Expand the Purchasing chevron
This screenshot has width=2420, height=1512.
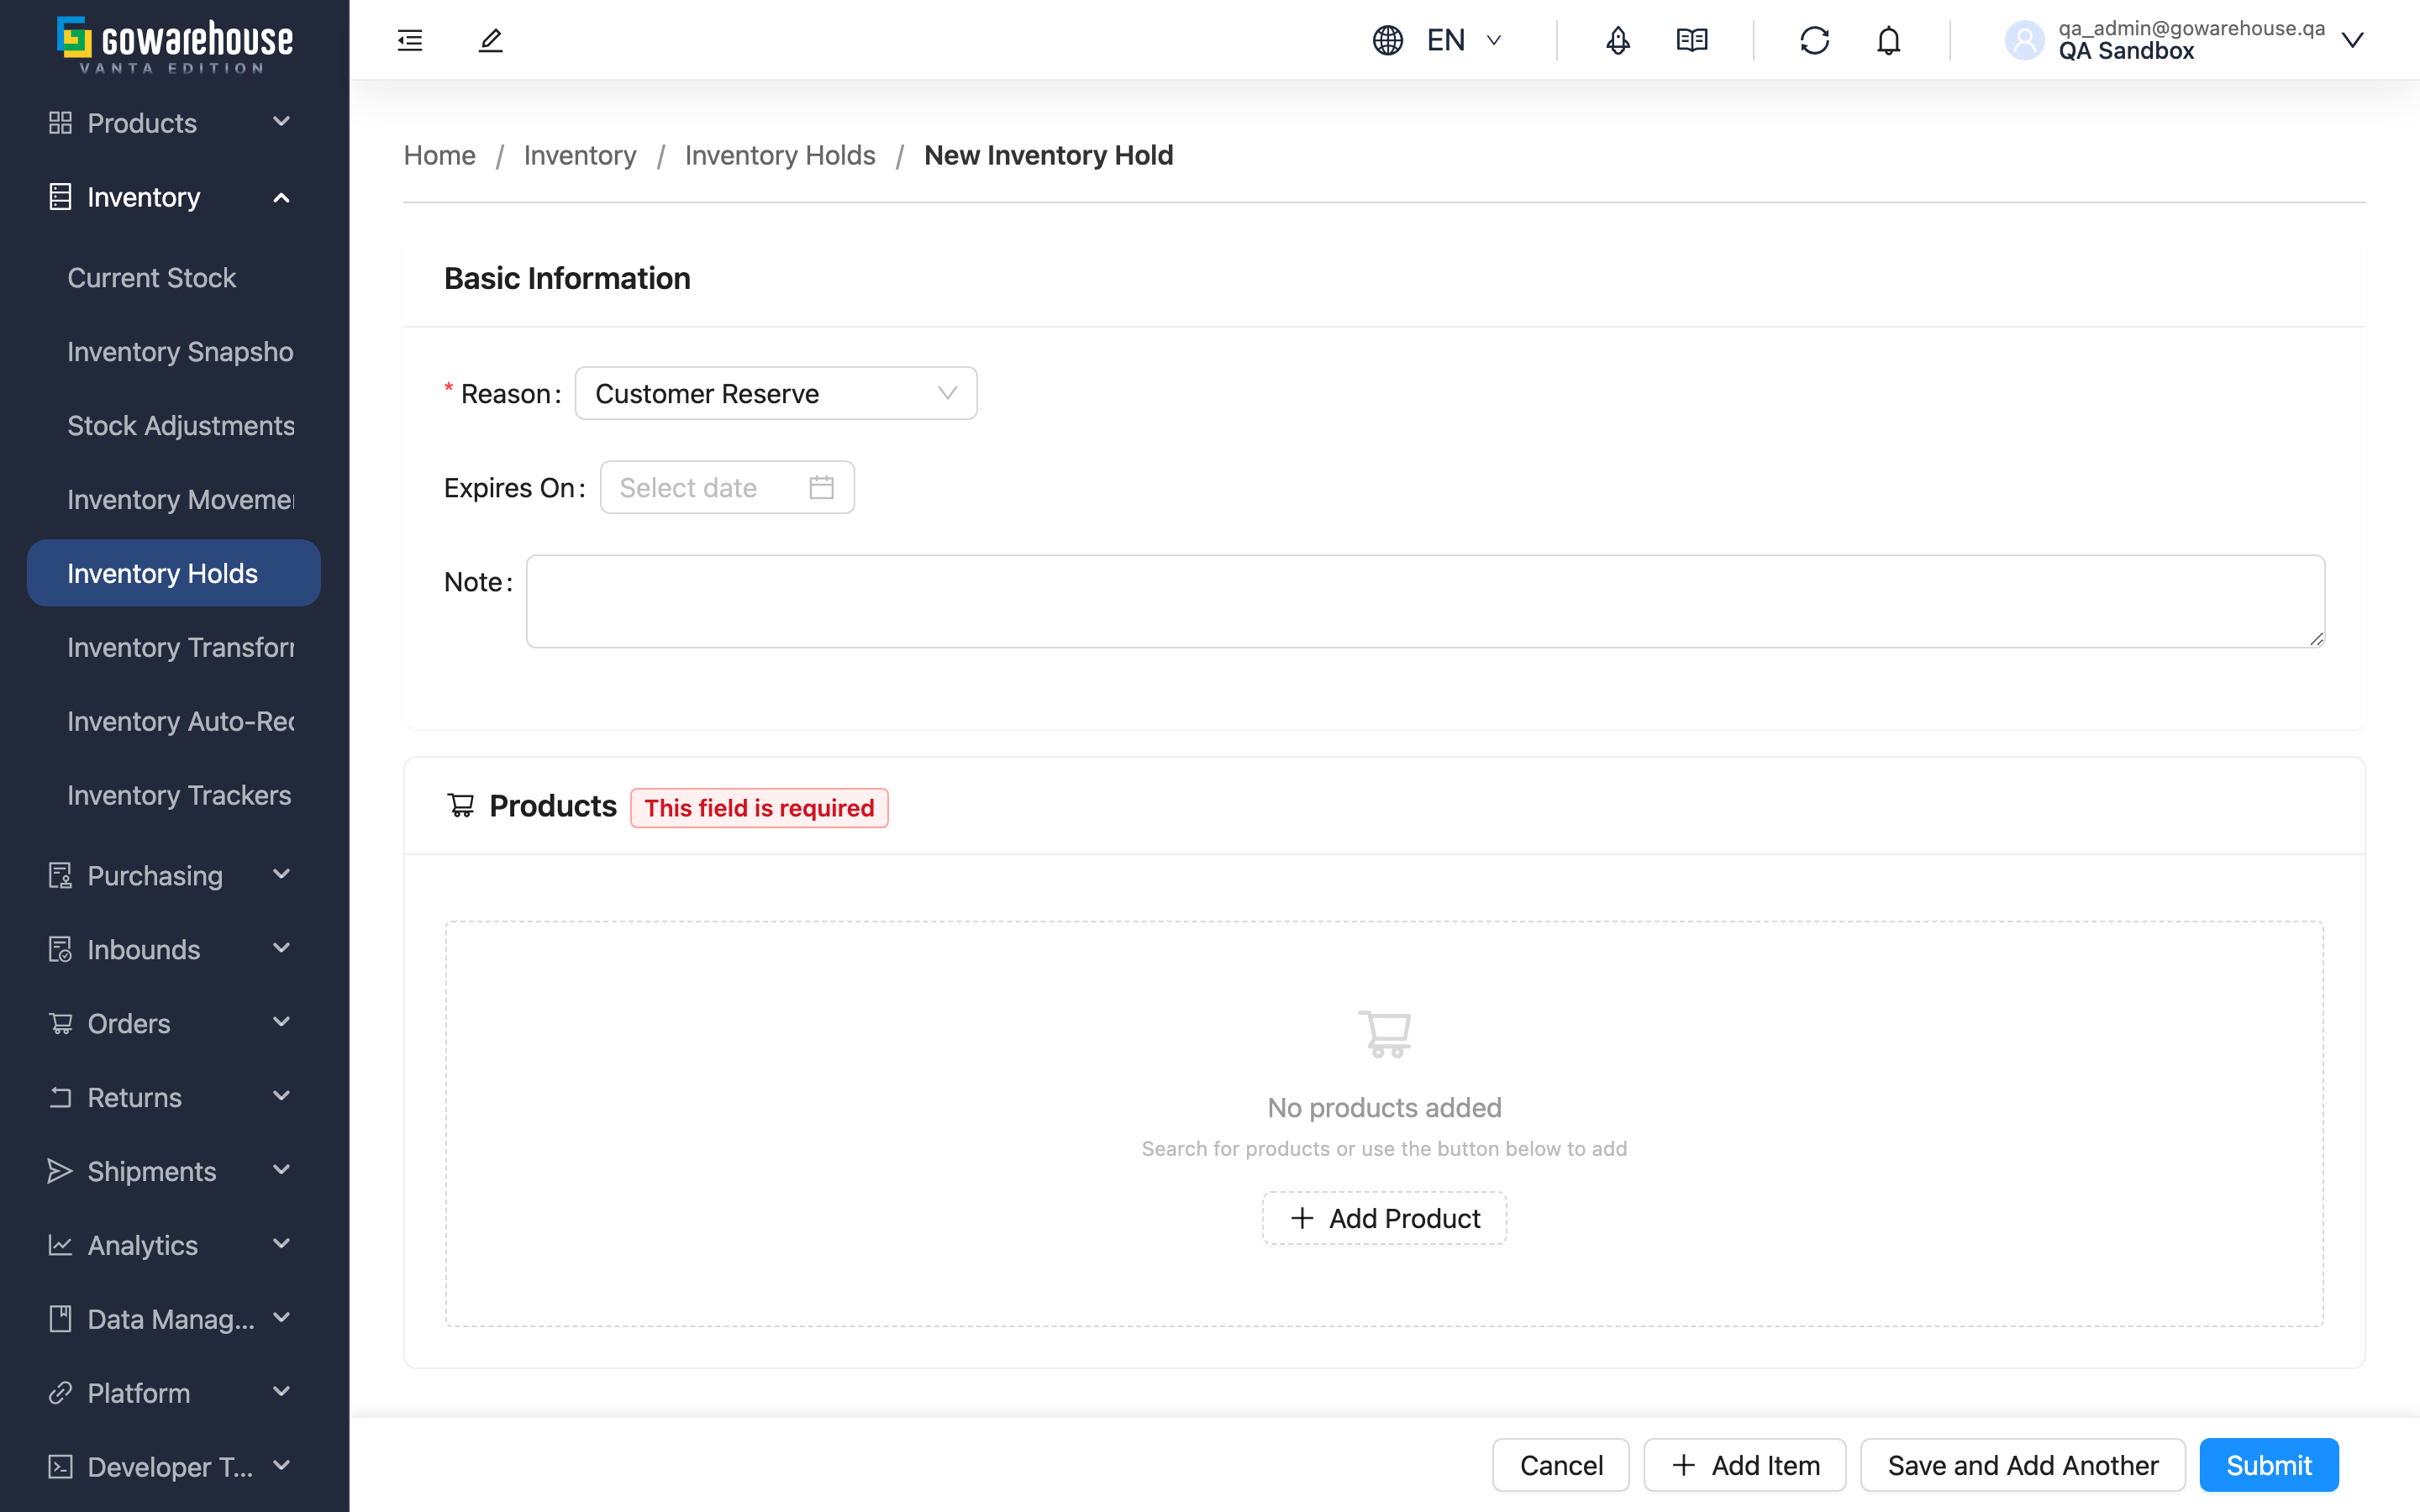click(x=282, y=875)
